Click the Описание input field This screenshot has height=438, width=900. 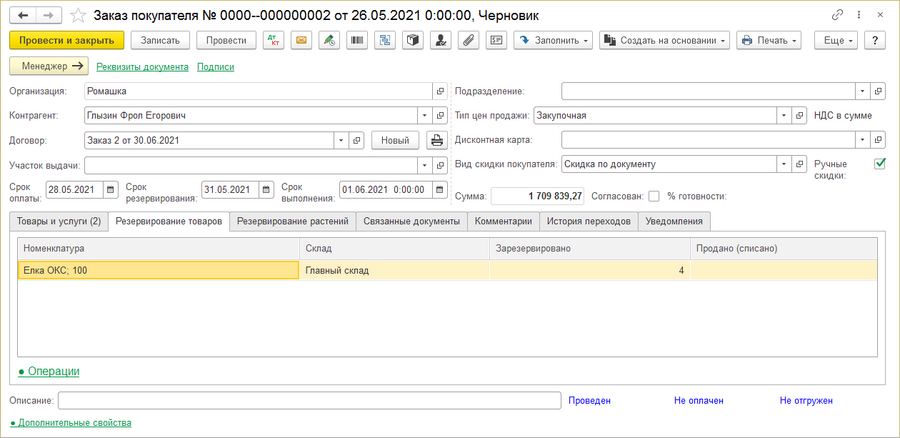[x=309, y=401]
